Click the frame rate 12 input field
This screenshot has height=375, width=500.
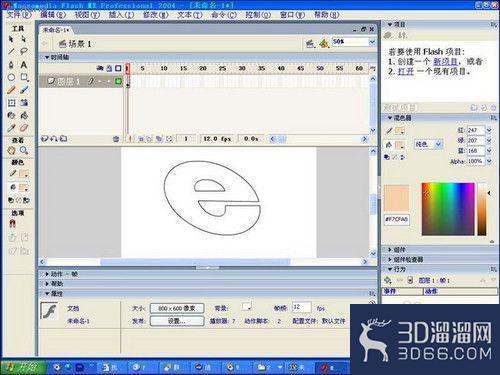click(x=302, y=307)
